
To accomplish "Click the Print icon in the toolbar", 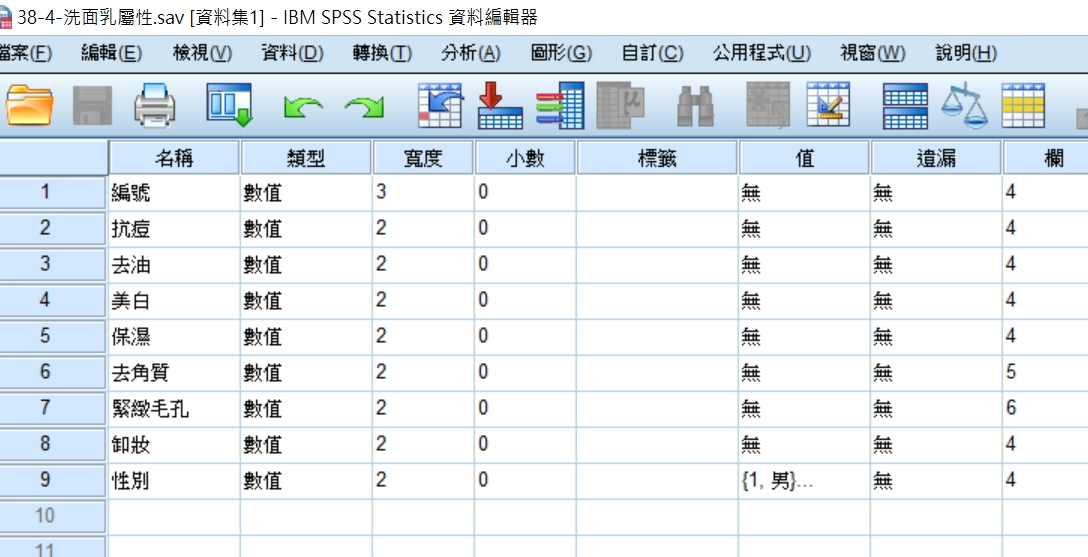I will click(154, 104).
